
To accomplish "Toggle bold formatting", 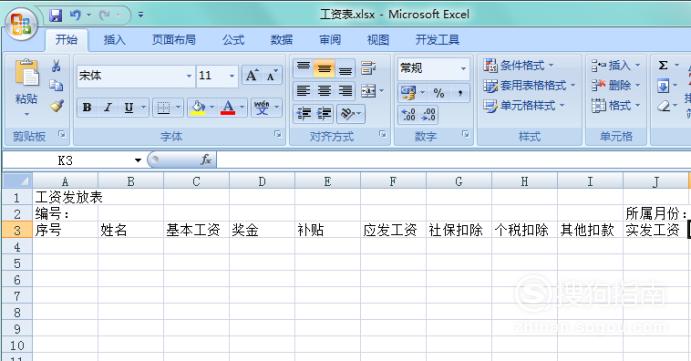I will coord(87,107).
